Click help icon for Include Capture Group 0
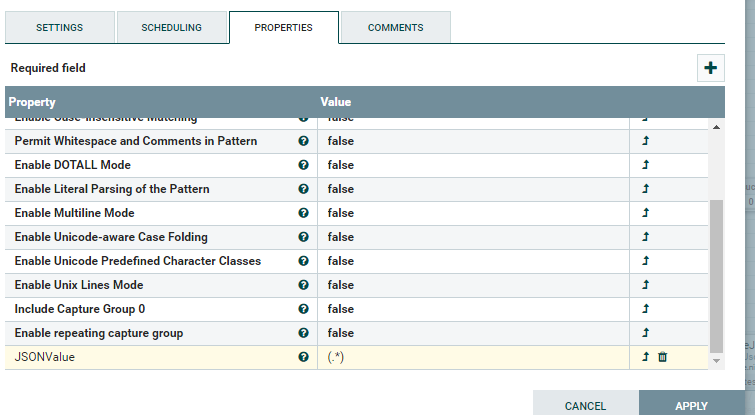The height and width of the screenshot is (415, 755). click(x=303, y=309)
